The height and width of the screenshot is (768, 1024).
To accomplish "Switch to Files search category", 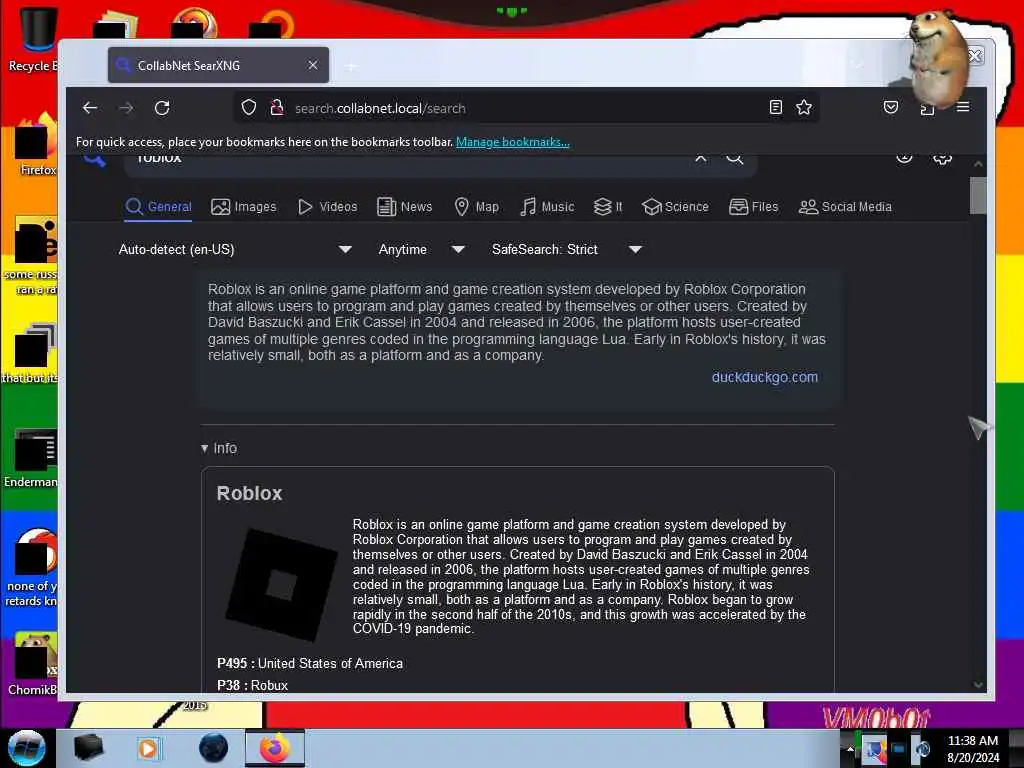I will coord(754,207).
